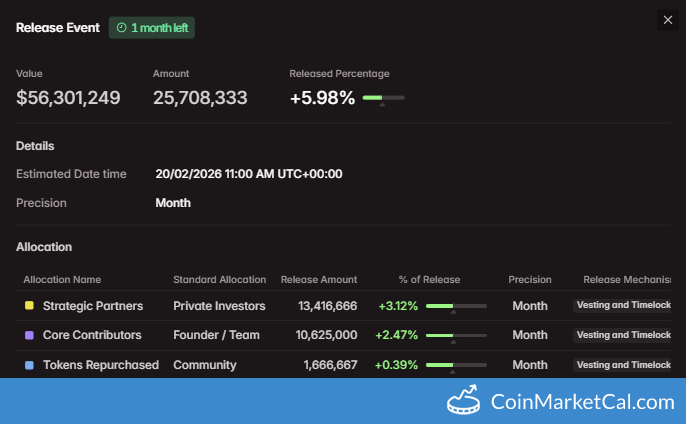The image size is (686, 424).
Task: Open the Tokens Repurchased allocation row
Action: click(x=101, y=365)
